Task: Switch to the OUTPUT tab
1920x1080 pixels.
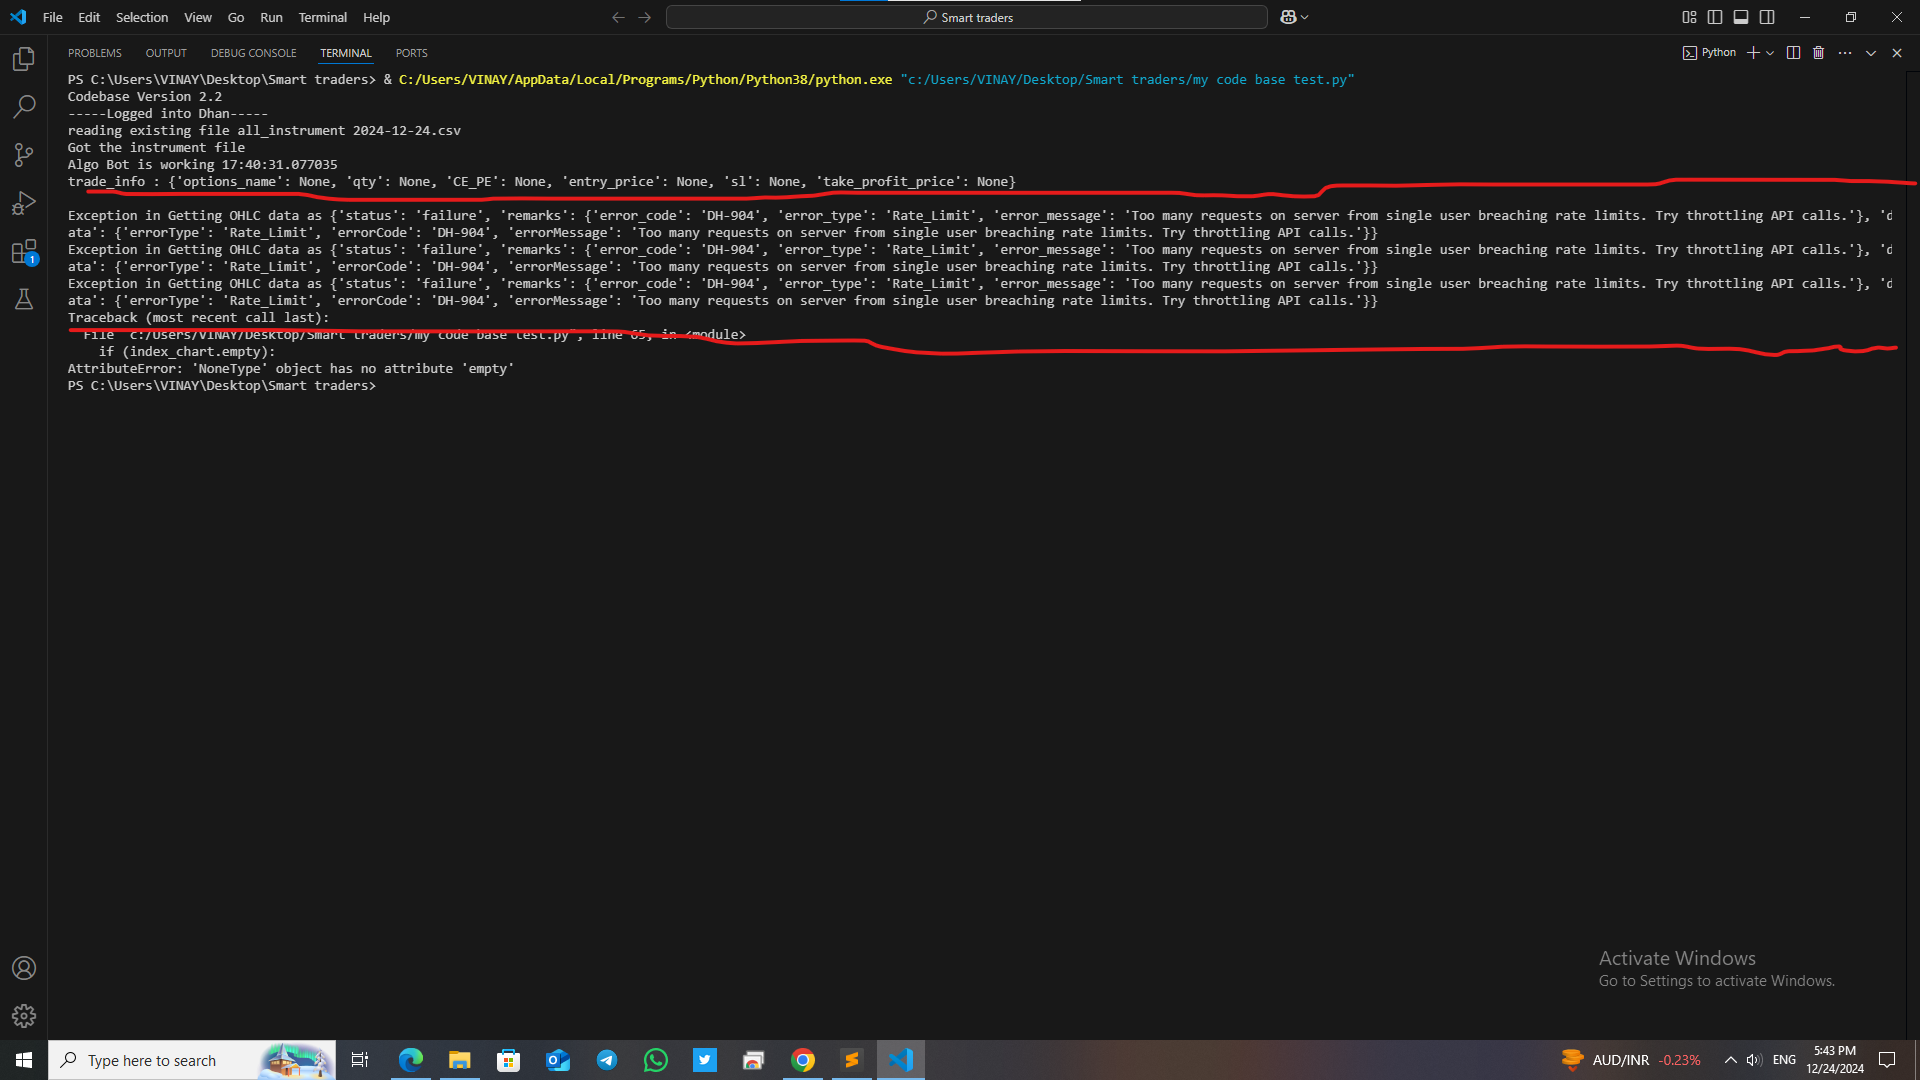Action: (166, 53)
